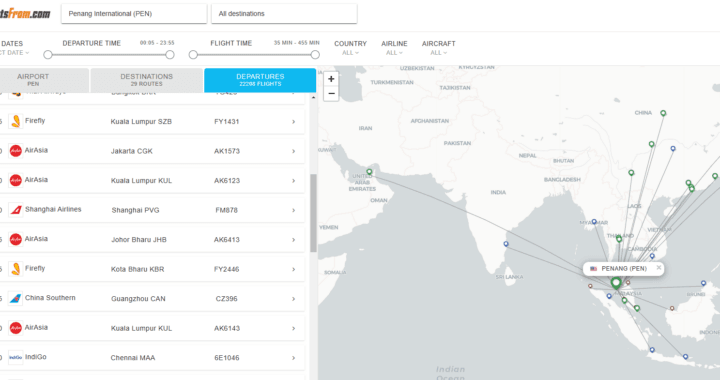
Task: Click the IndiGo logo icon
Action: [x=16, y=357]
